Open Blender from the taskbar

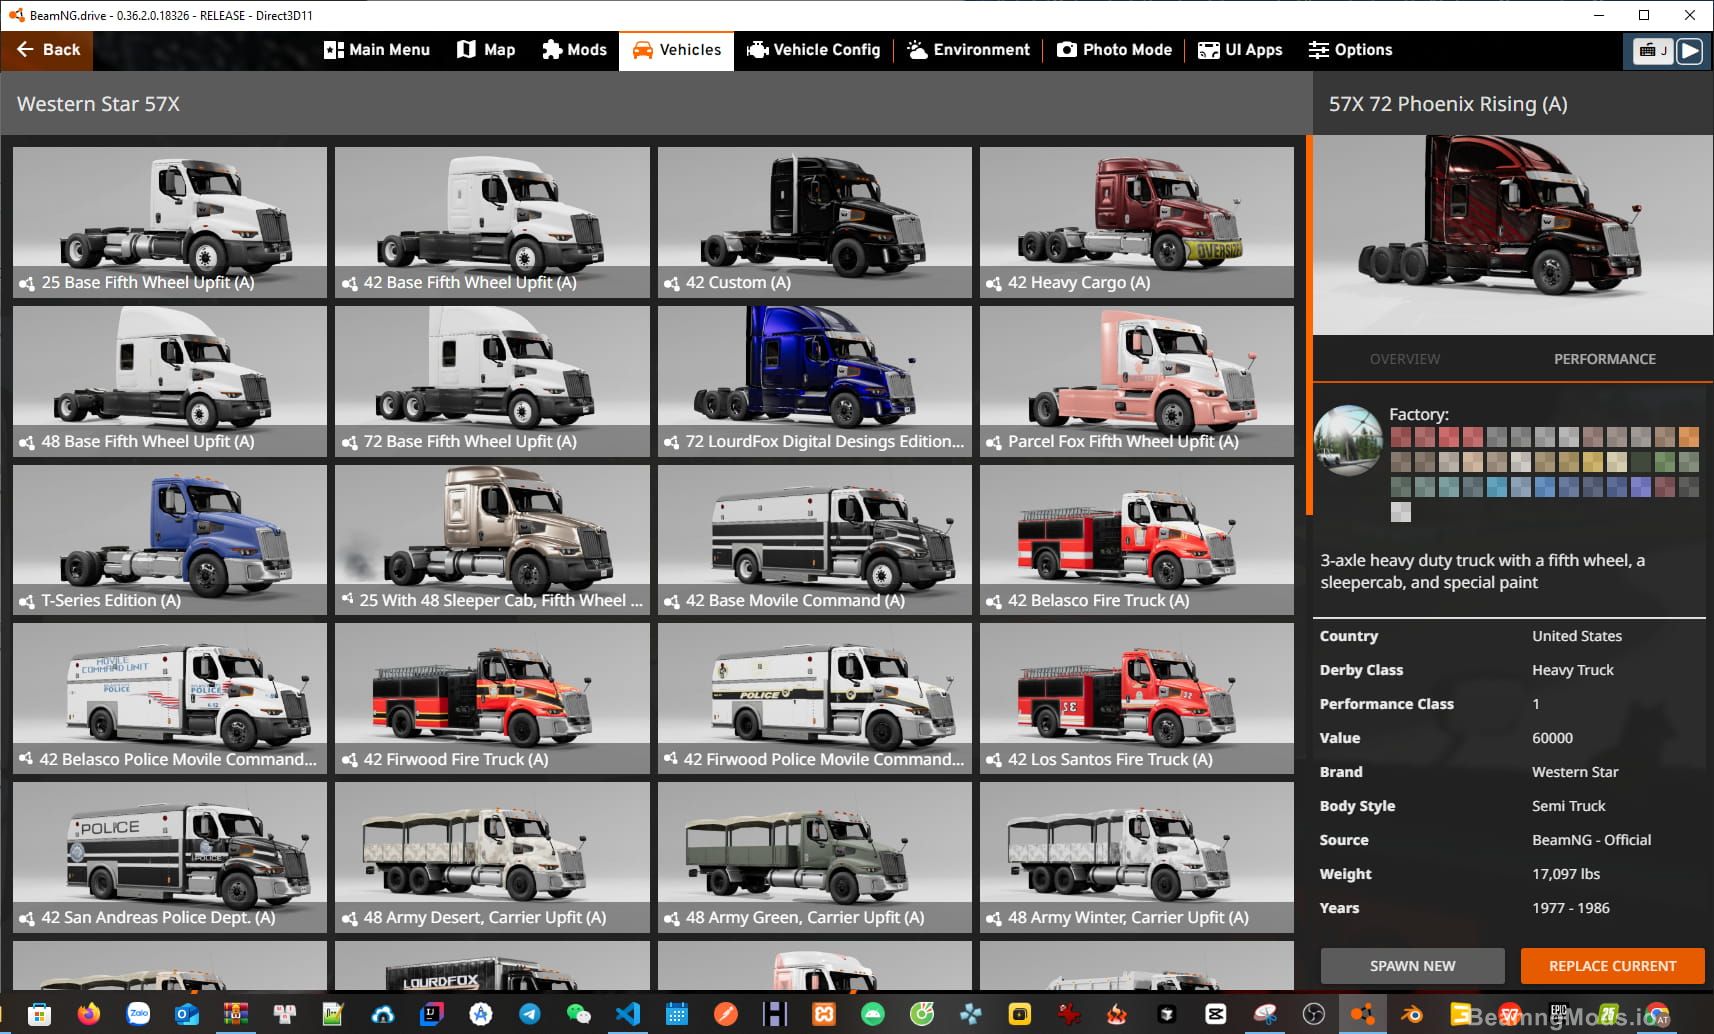[1411, 1014]
